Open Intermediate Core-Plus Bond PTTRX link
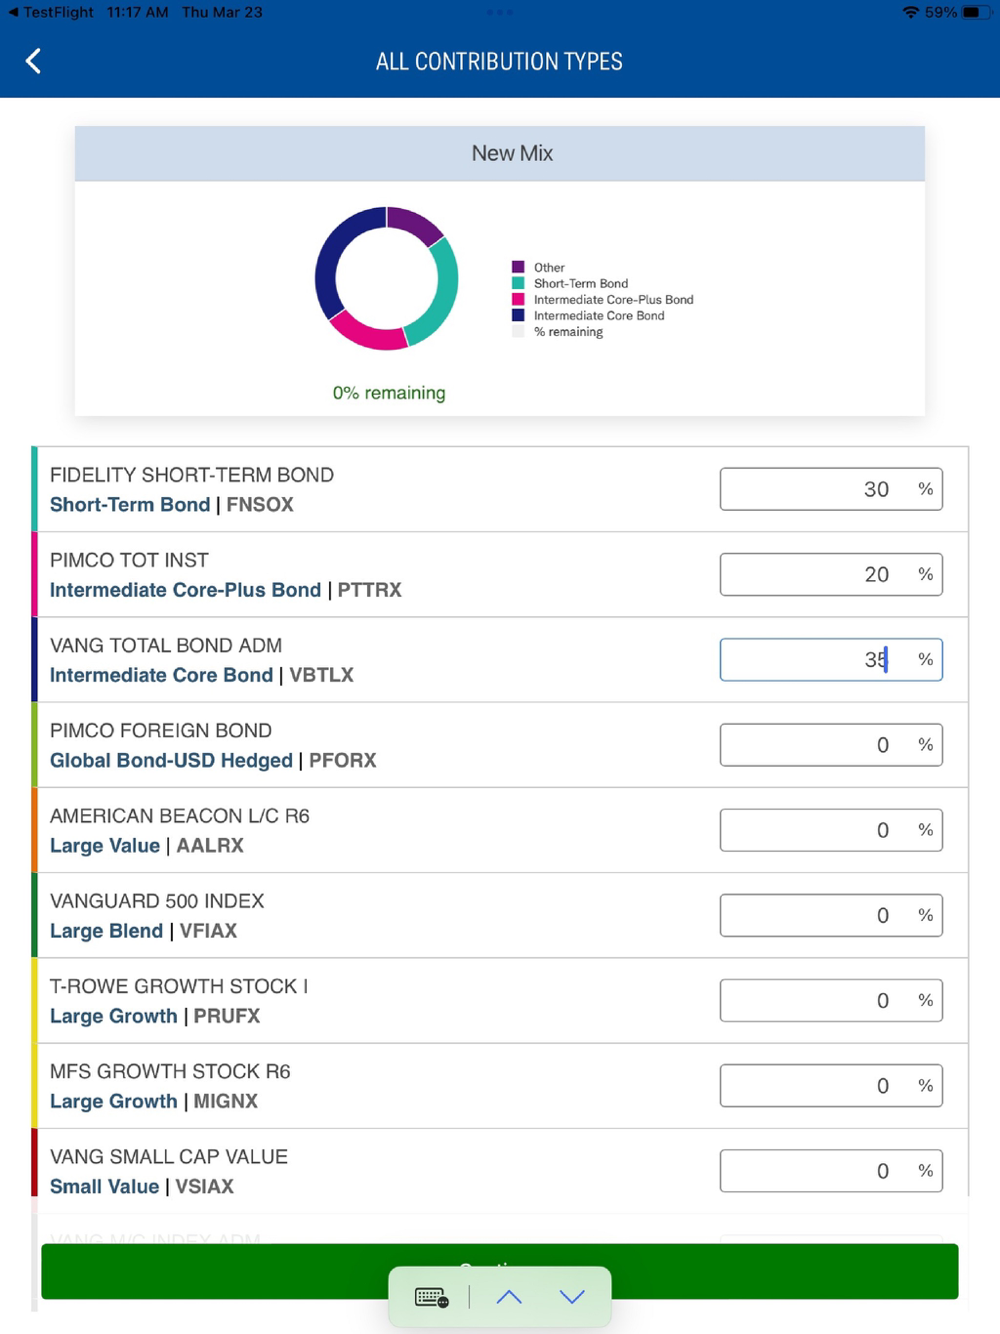Image resolution: width=1000 pixels, height=1334 pixels. click(x=226, y=590)
